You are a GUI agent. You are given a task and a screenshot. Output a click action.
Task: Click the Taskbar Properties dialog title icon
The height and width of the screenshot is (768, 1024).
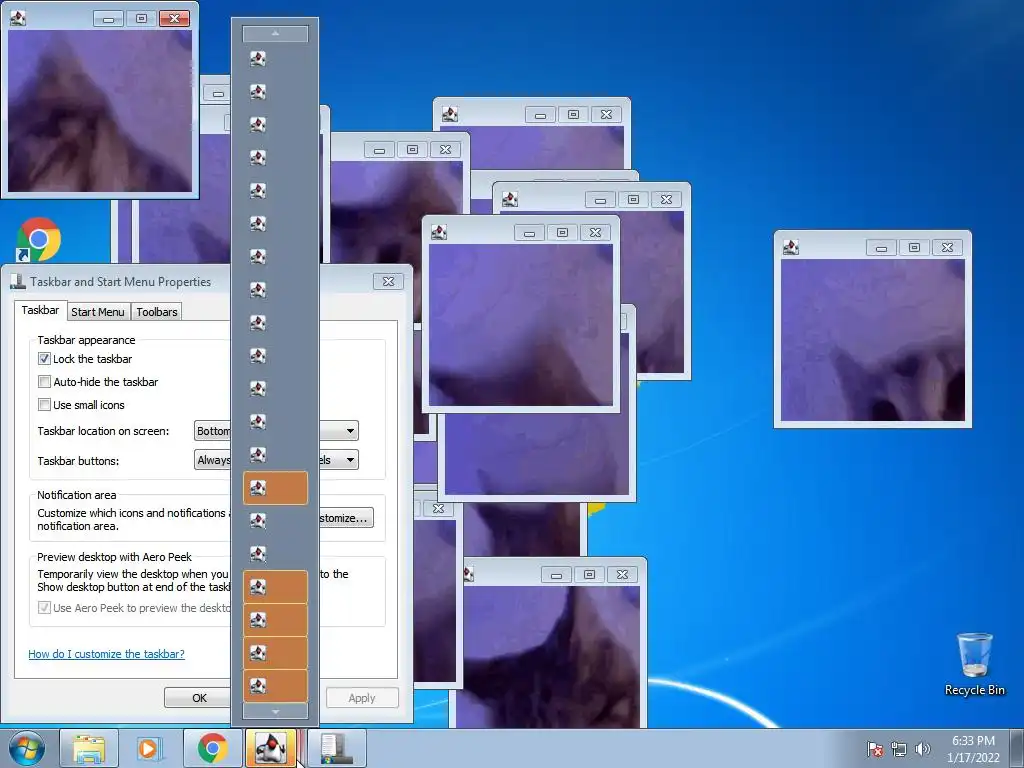(18, 281)
